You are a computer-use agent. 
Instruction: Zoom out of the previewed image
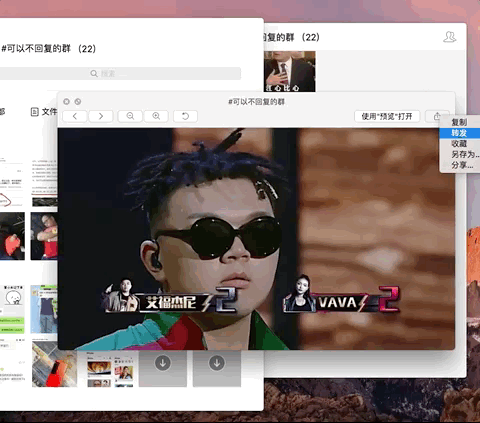pyautogui.click(x=130, y=116)
